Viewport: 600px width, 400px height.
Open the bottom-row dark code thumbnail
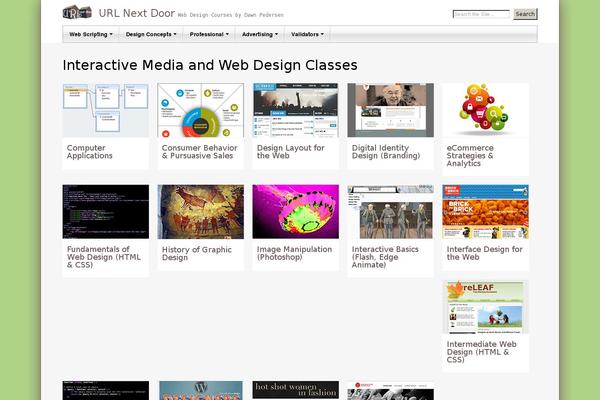coord(106,390)
